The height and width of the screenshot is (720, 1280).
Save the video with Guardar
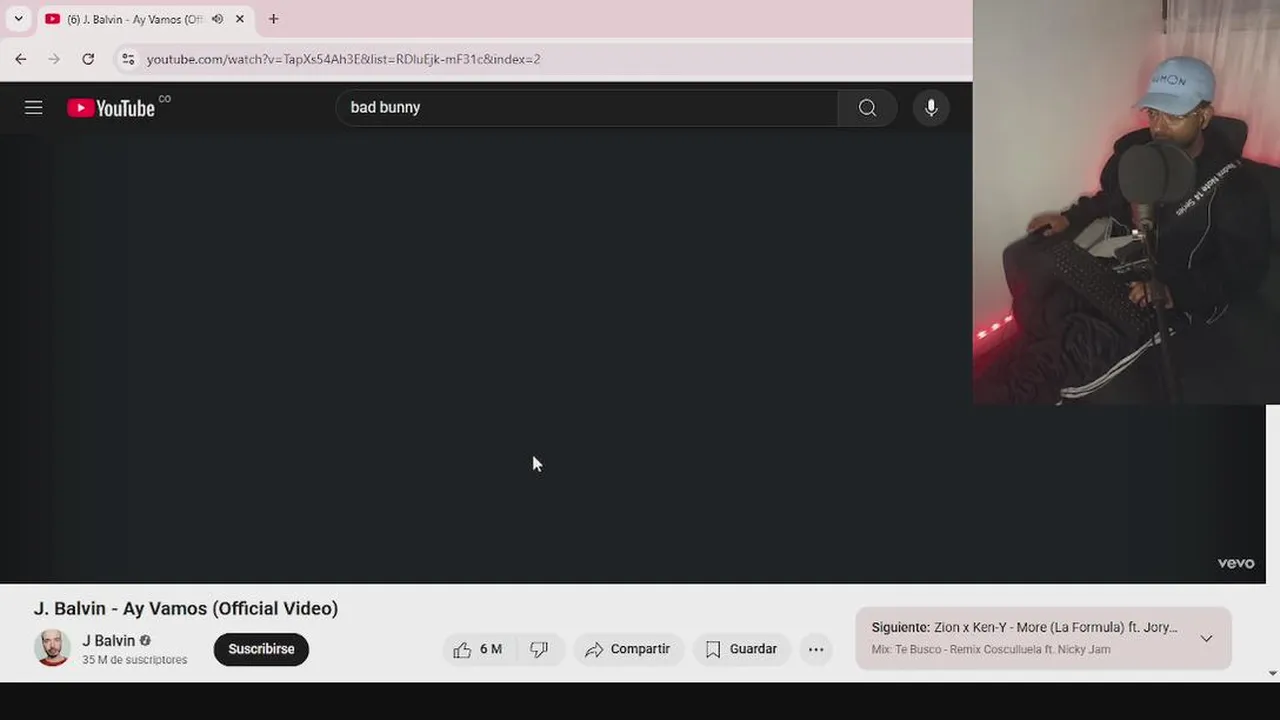[x=741, y=649]
